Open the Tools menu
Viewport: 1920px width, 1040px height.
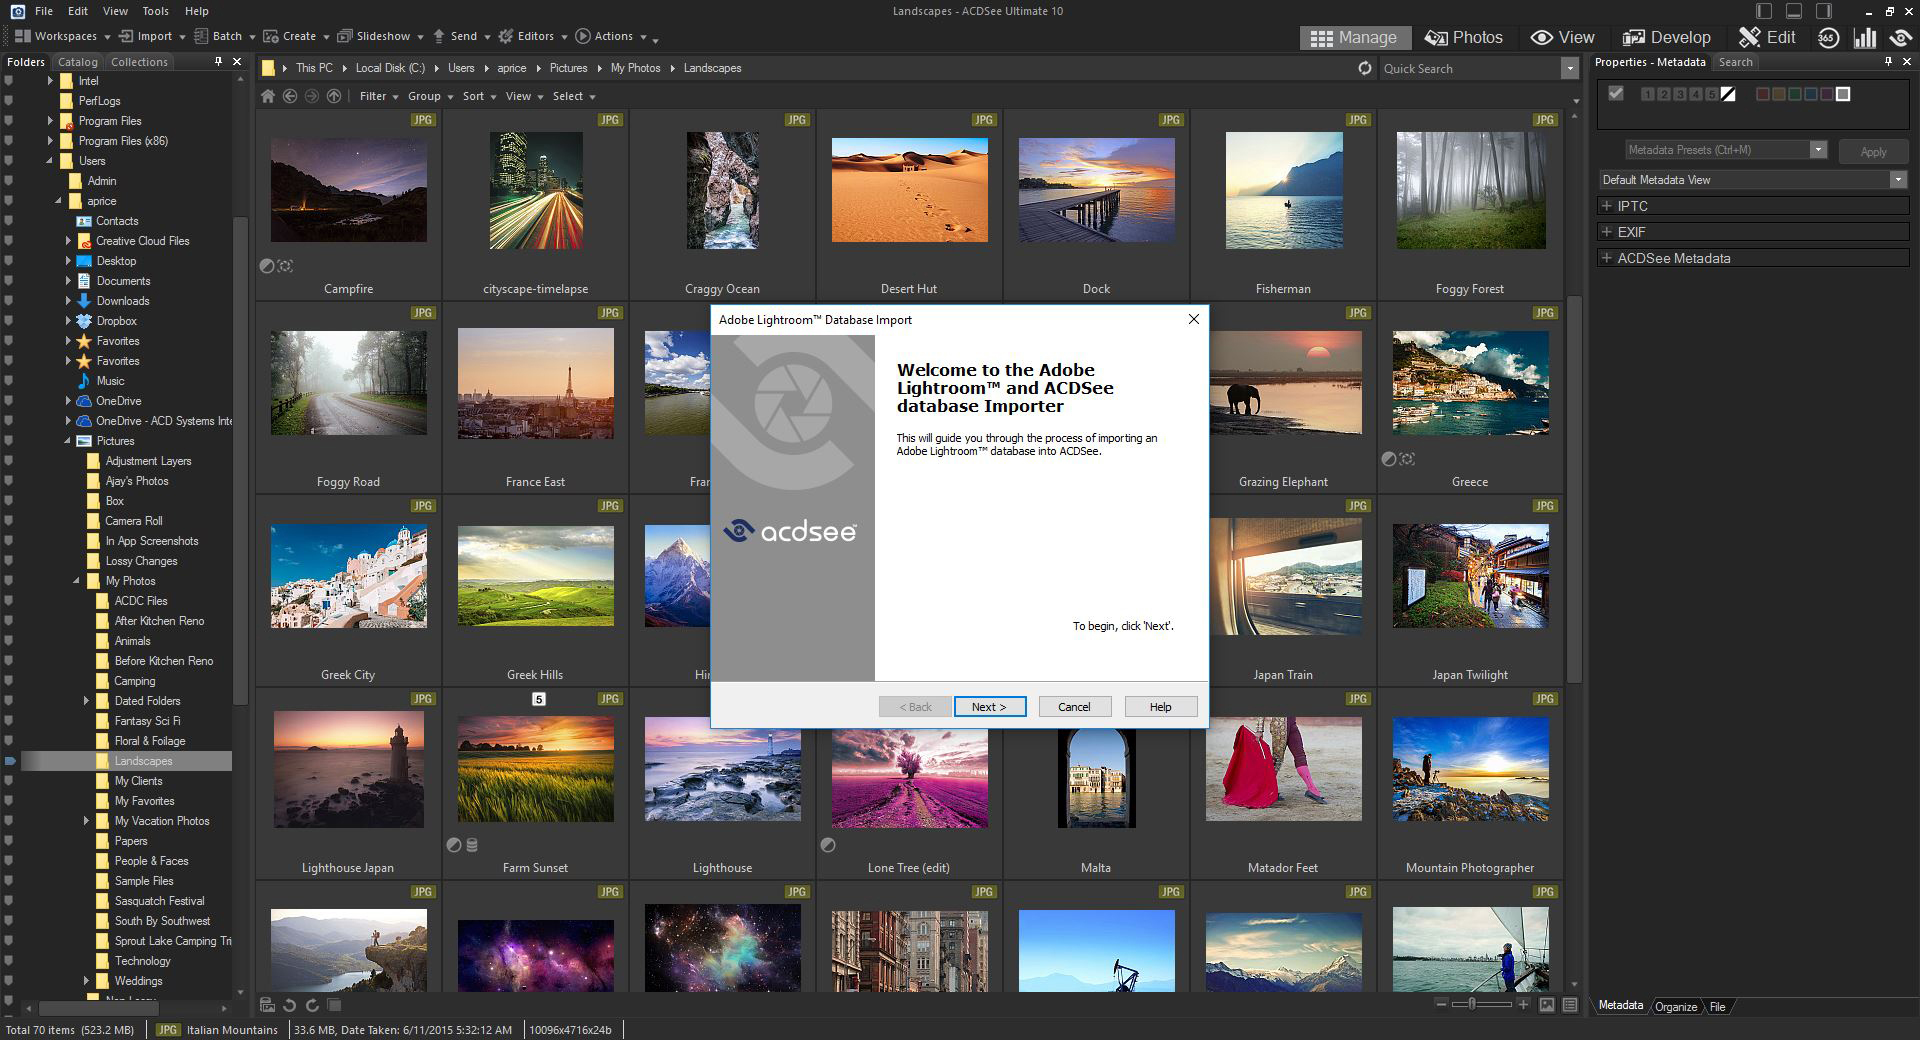155,11
